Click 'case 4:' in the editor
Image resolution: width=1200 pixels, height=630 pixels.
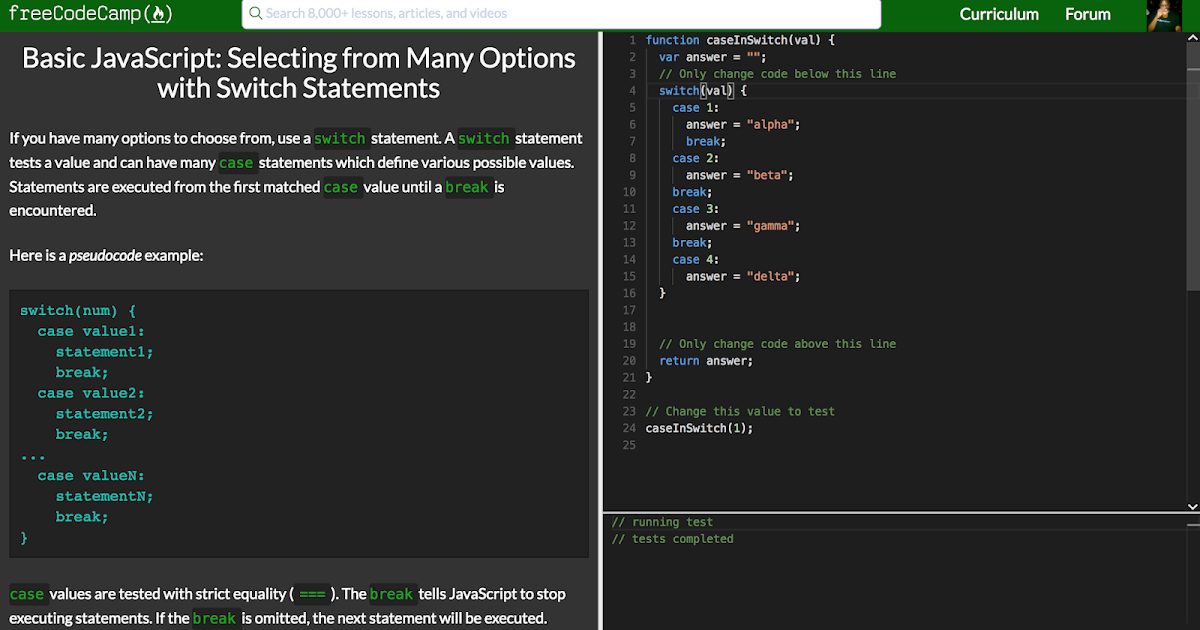click(696, 260)
